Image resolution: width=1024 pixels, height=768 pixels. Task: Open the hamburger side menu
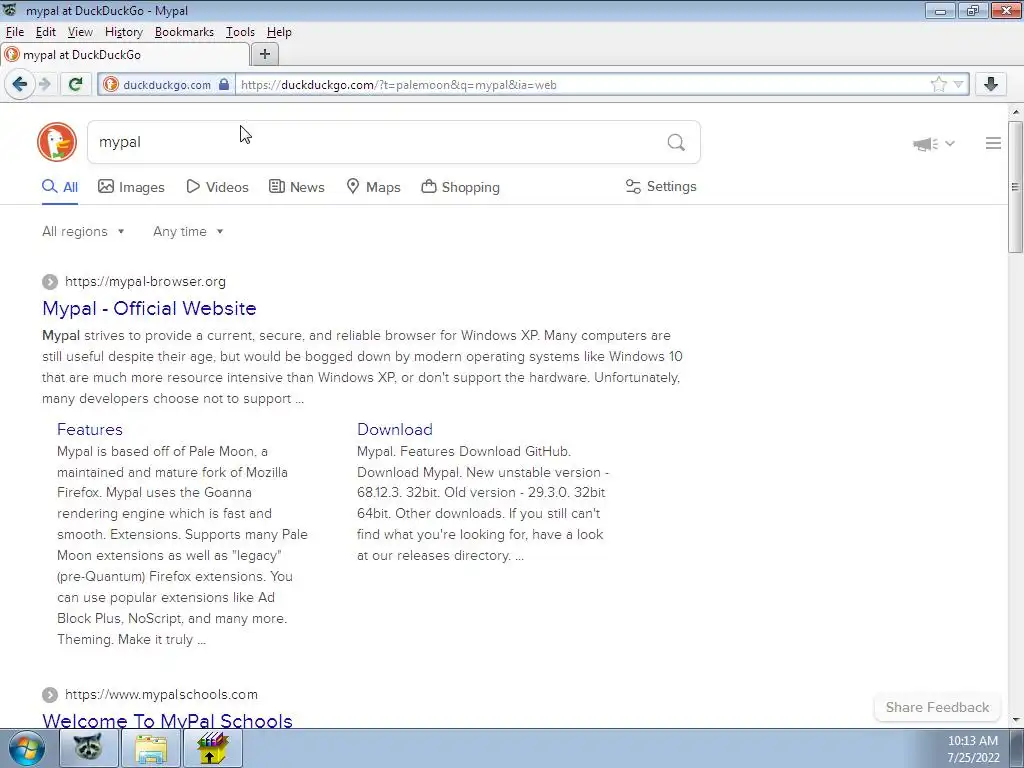(x=993, y=143)
